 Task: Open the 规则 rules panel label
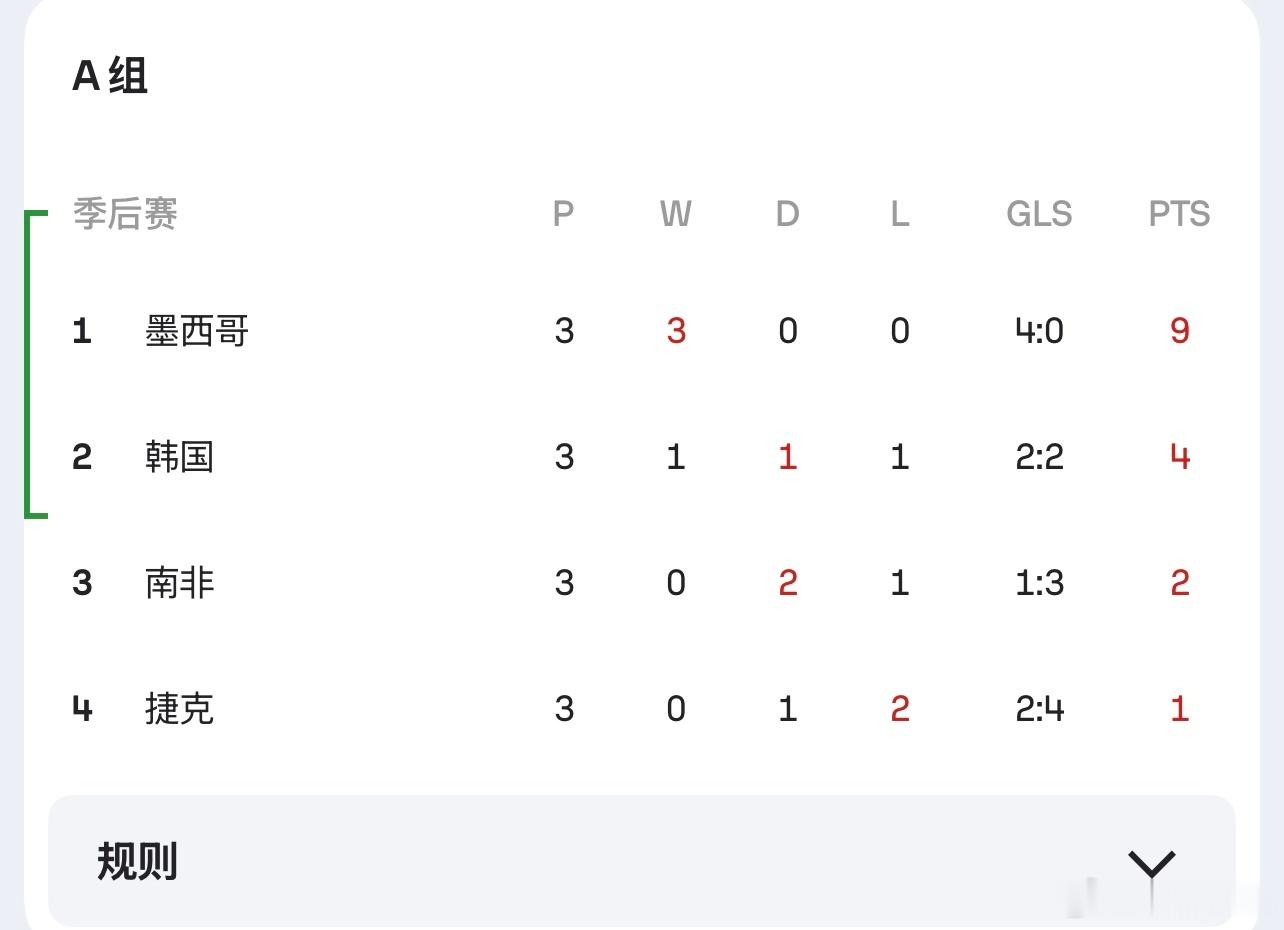[137, 861]
